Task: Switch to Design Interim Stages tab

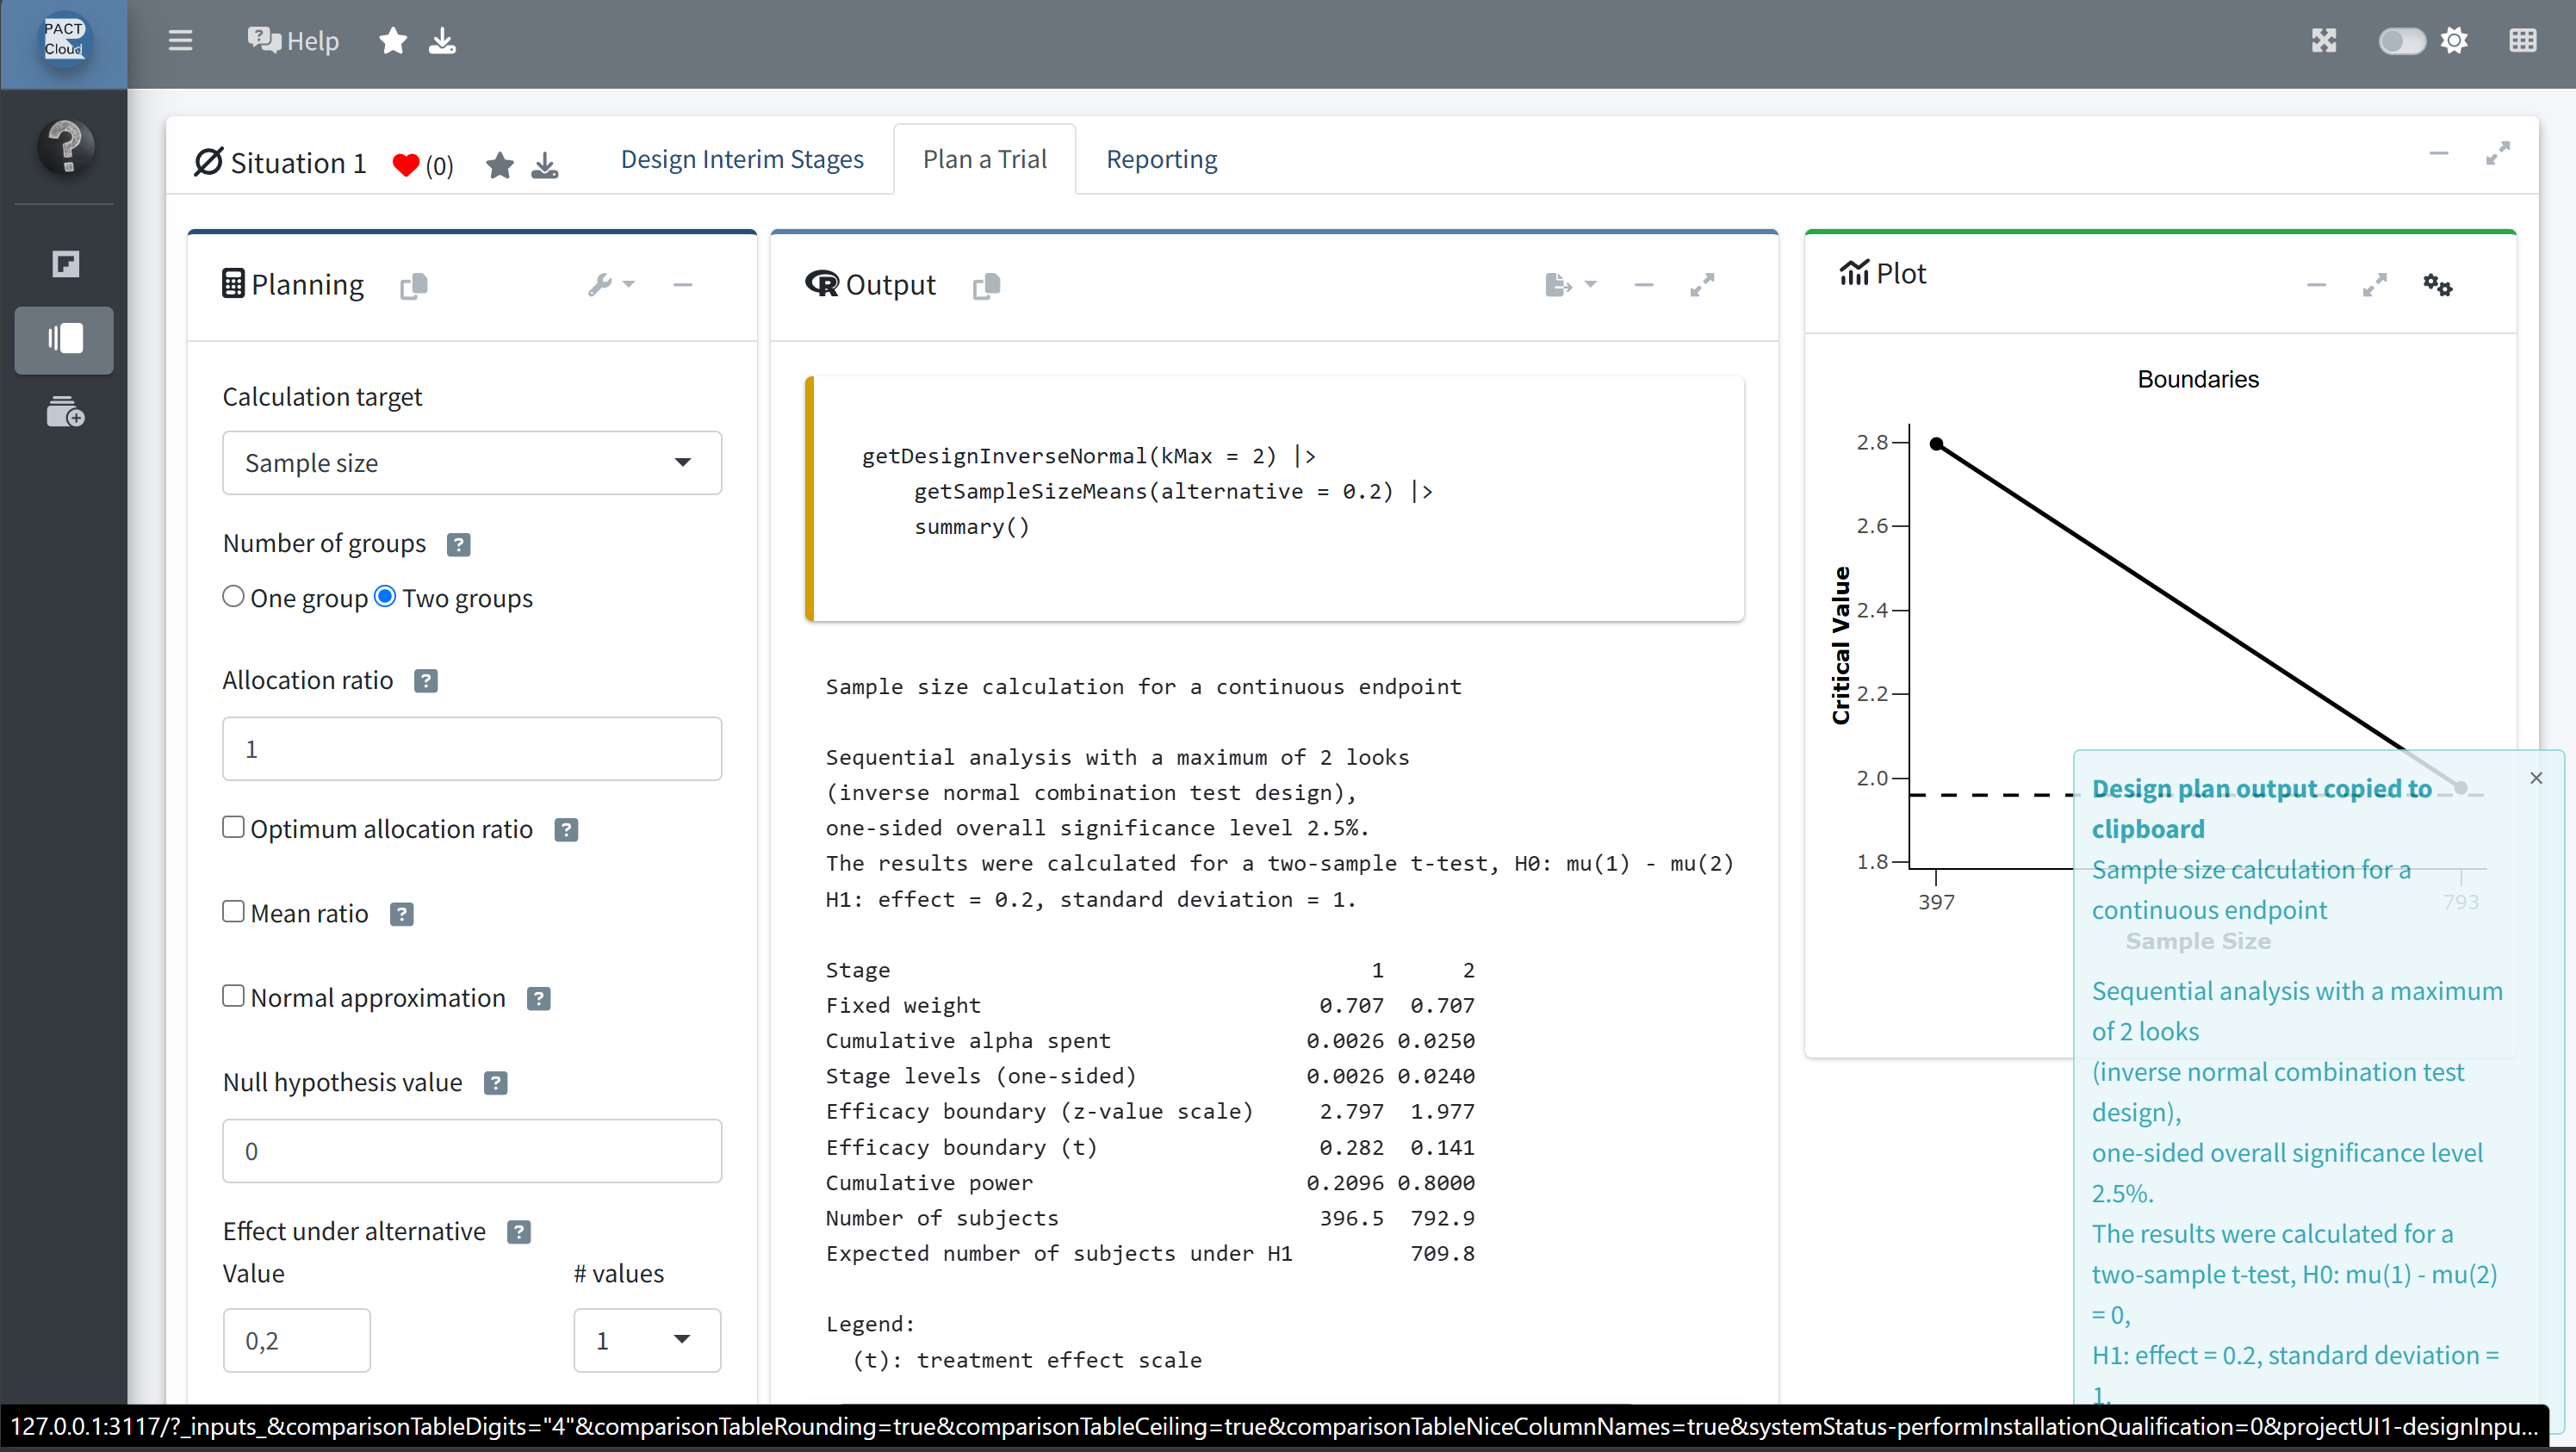Action: tap(742, 159)
